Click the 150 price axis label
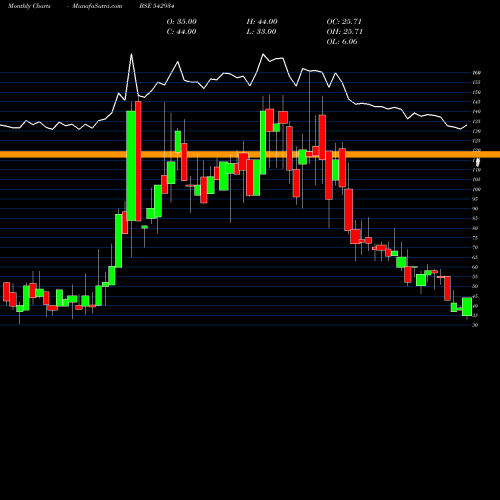 477,92
